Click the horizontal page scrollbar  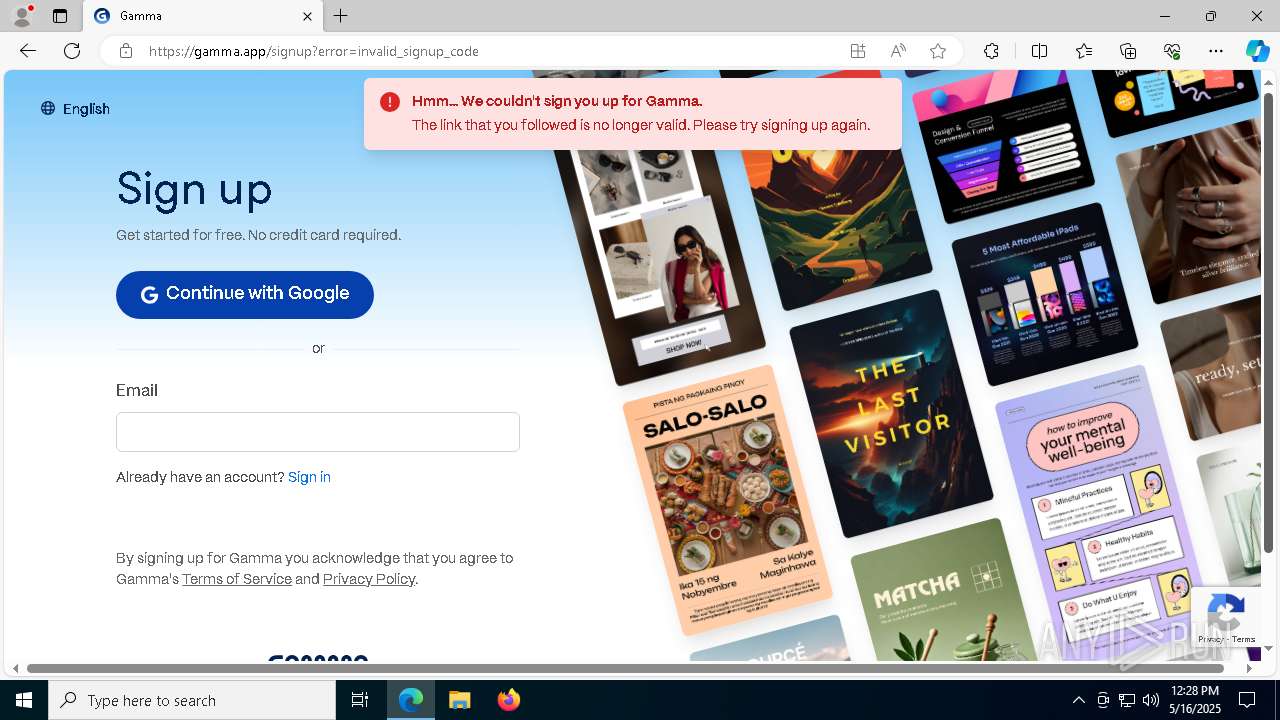coord(625,668)
